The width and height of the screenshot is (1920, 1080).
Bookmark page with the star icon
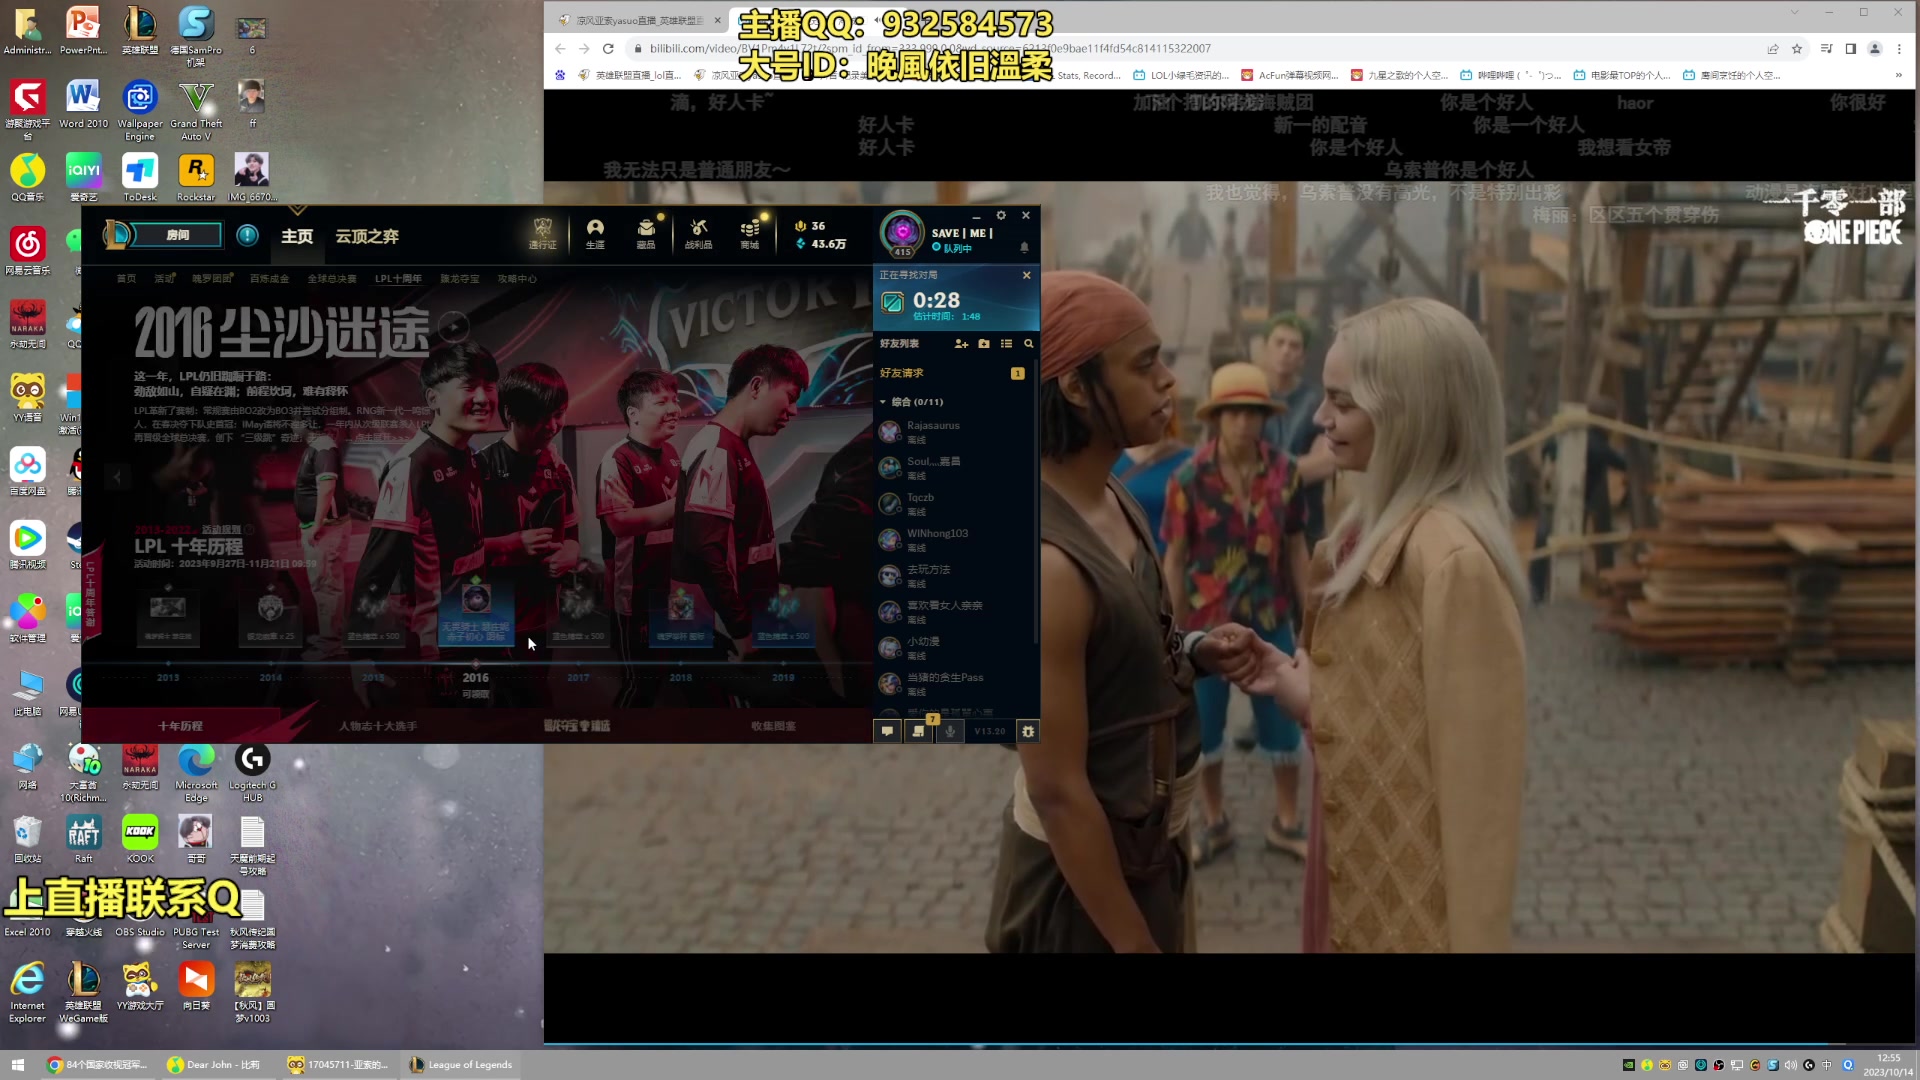point(1797,48)
